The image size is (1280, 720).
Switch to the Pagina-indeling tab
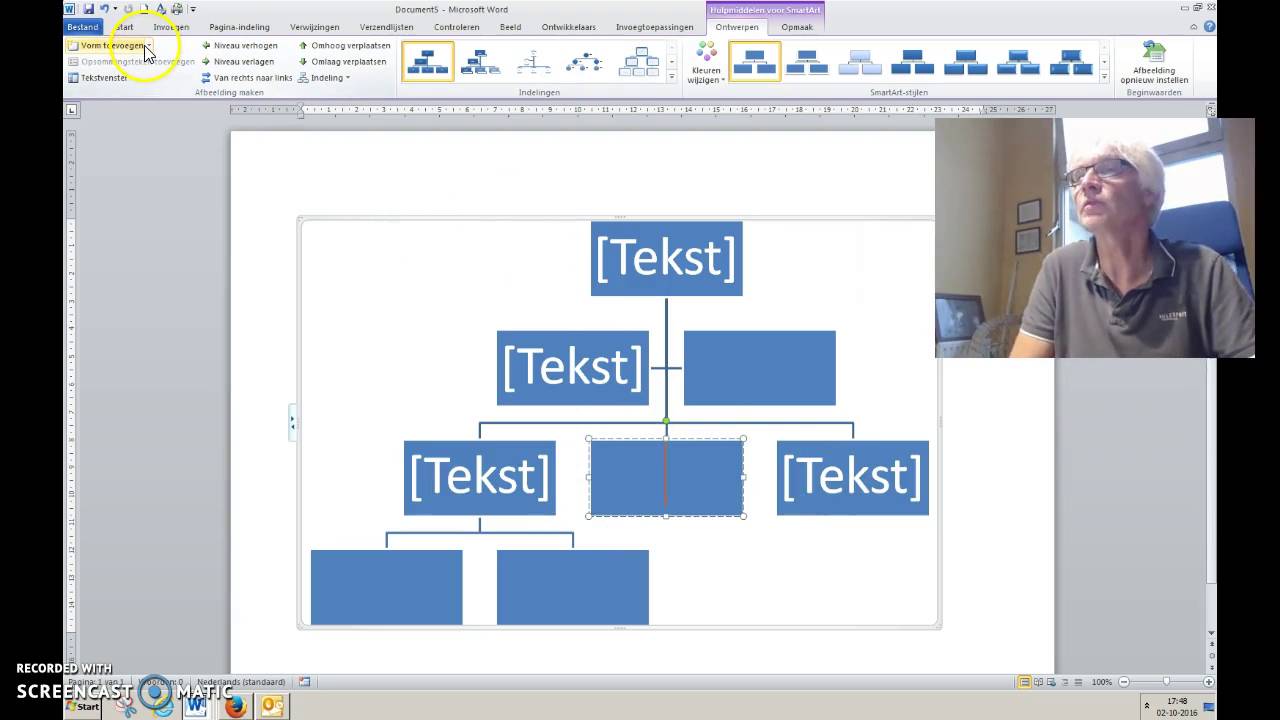[x=239, y=27]
